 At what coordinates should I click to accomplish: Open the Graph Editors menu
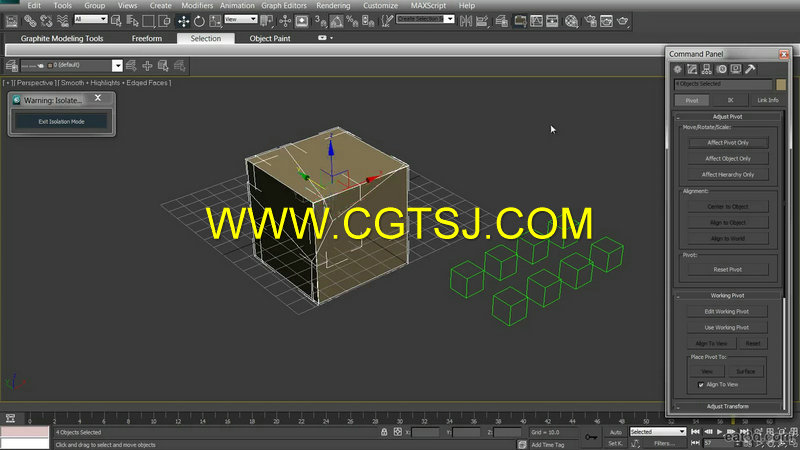click(x=284, y=5)
